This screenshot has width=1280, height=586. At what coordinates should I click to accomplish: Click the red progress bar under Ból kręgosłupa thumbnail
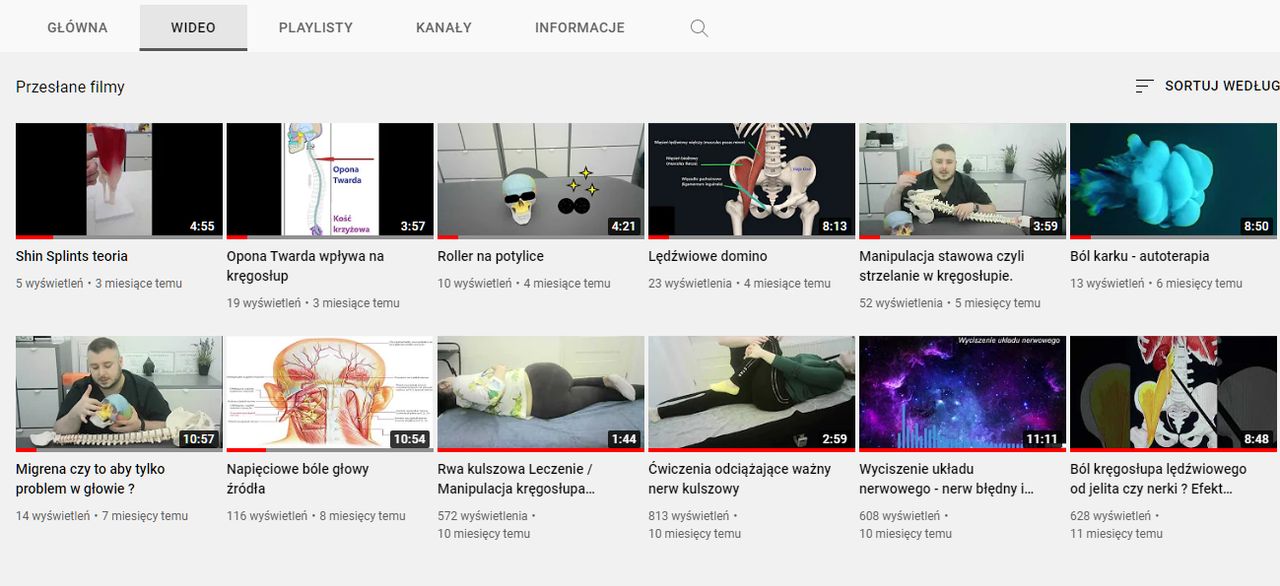[1173, 449]
